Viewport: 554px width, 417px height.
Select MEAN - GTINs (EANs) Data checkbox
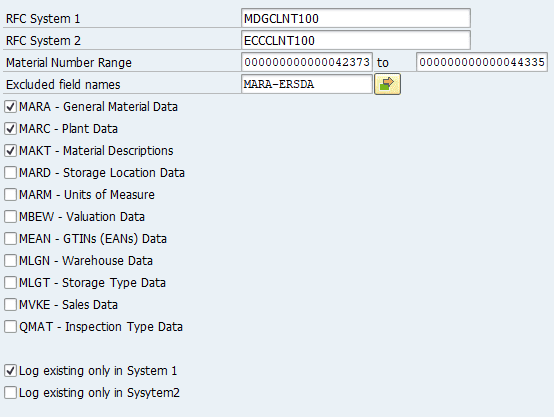click(11, 239)
